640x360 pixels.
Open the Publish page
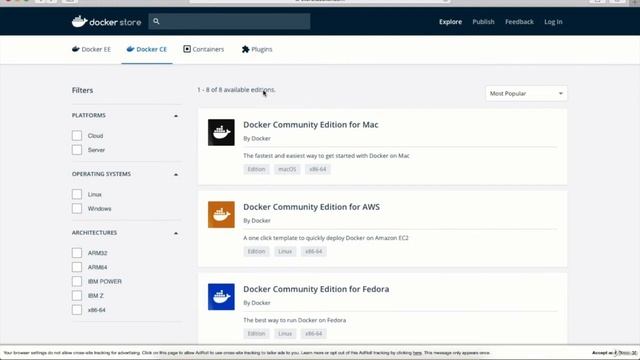tap(483, 22)
